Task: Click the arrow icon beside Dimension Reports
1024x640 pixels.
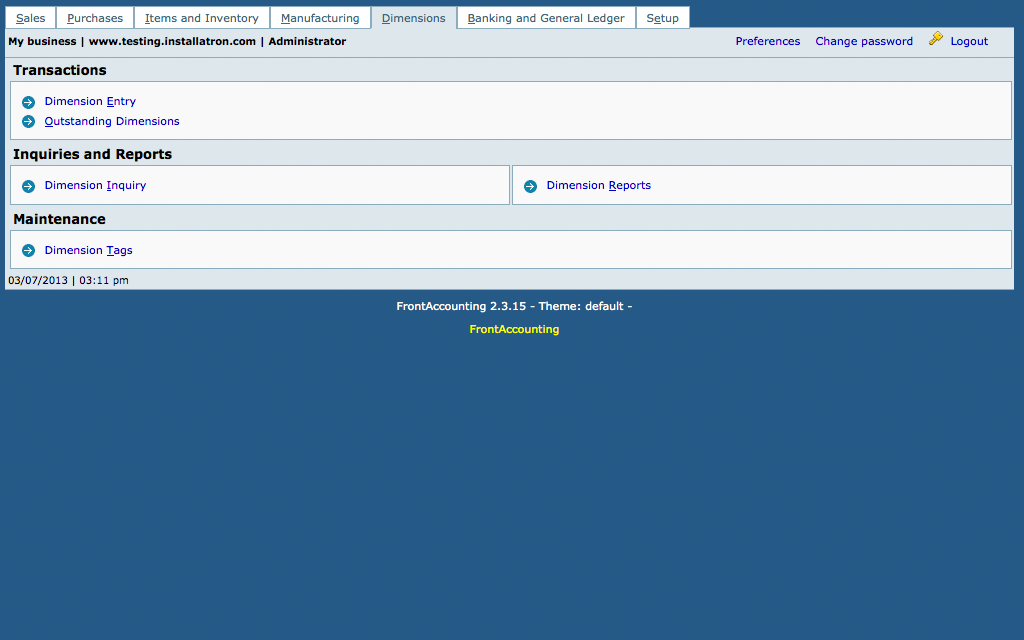Action: tap(530, 186)
